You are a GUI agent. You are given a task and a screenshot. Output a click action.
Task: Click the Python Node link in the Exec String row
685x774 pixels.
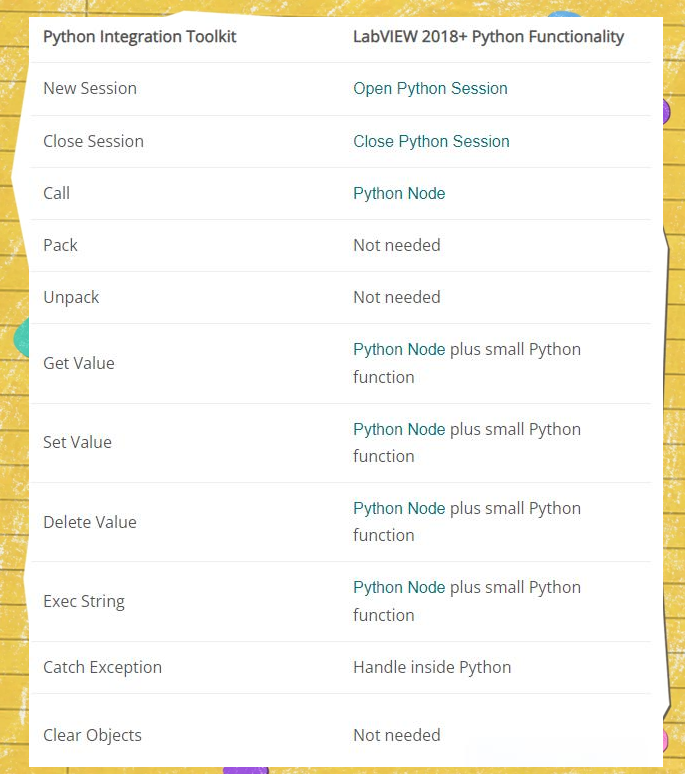[x=399, y=588]
